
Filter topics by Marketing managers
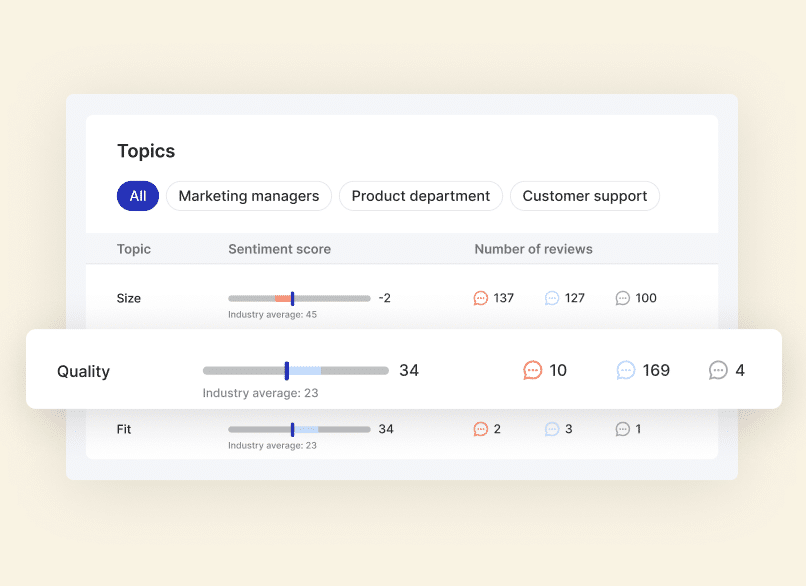[249, 196]
